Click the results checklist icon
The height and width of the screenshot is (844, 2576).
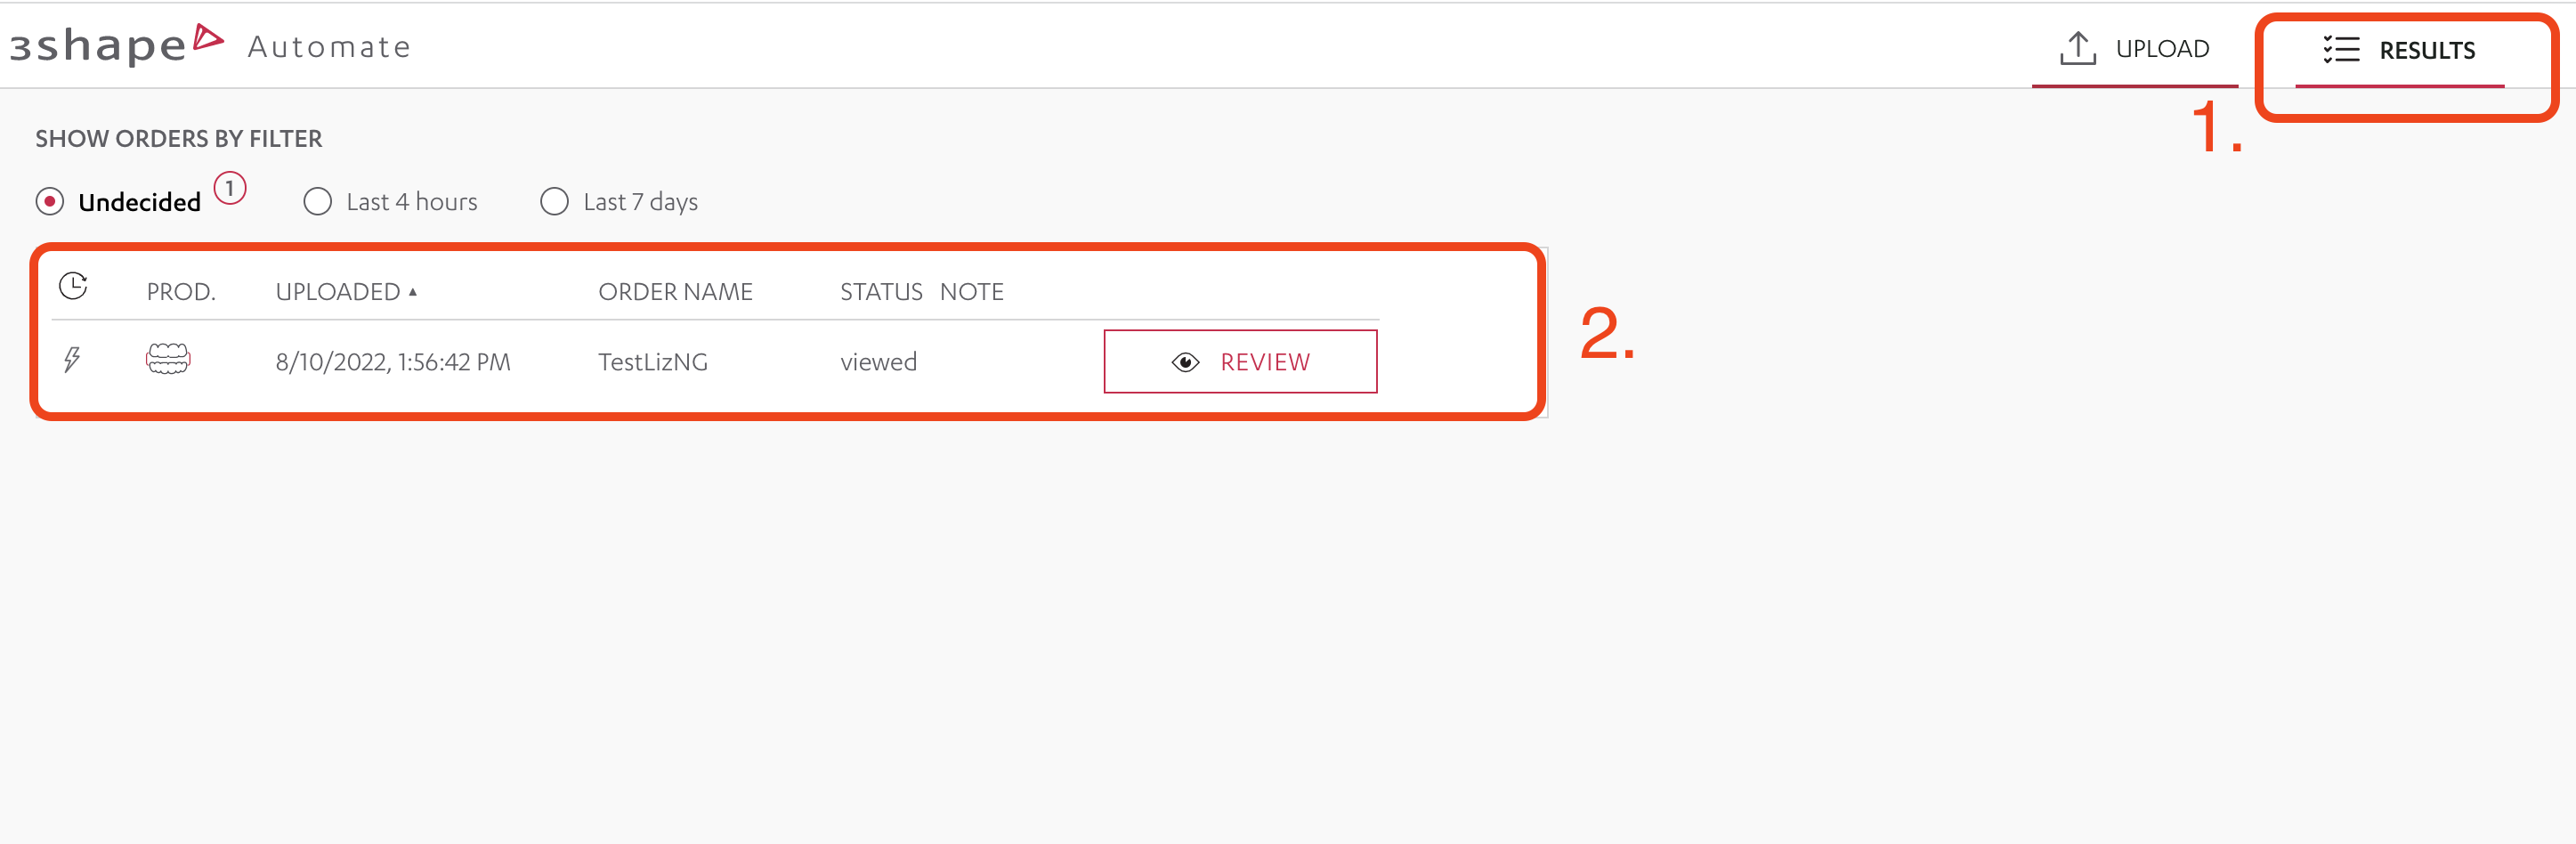click(2340, 49)
